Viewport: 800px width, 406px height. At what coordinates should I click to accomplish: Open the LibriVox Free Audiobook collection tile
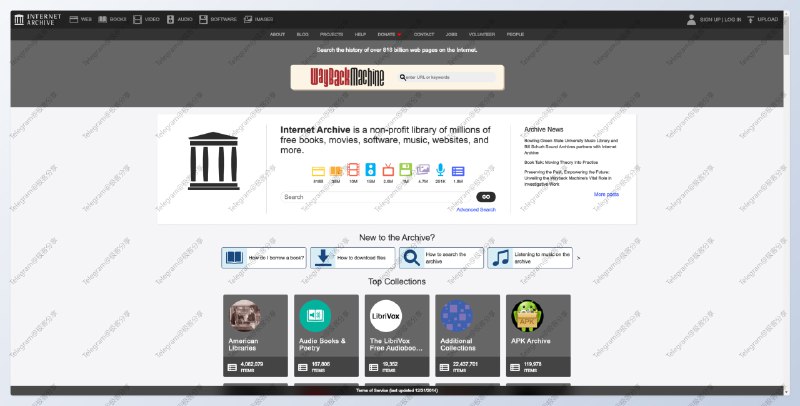pos(396,337)
